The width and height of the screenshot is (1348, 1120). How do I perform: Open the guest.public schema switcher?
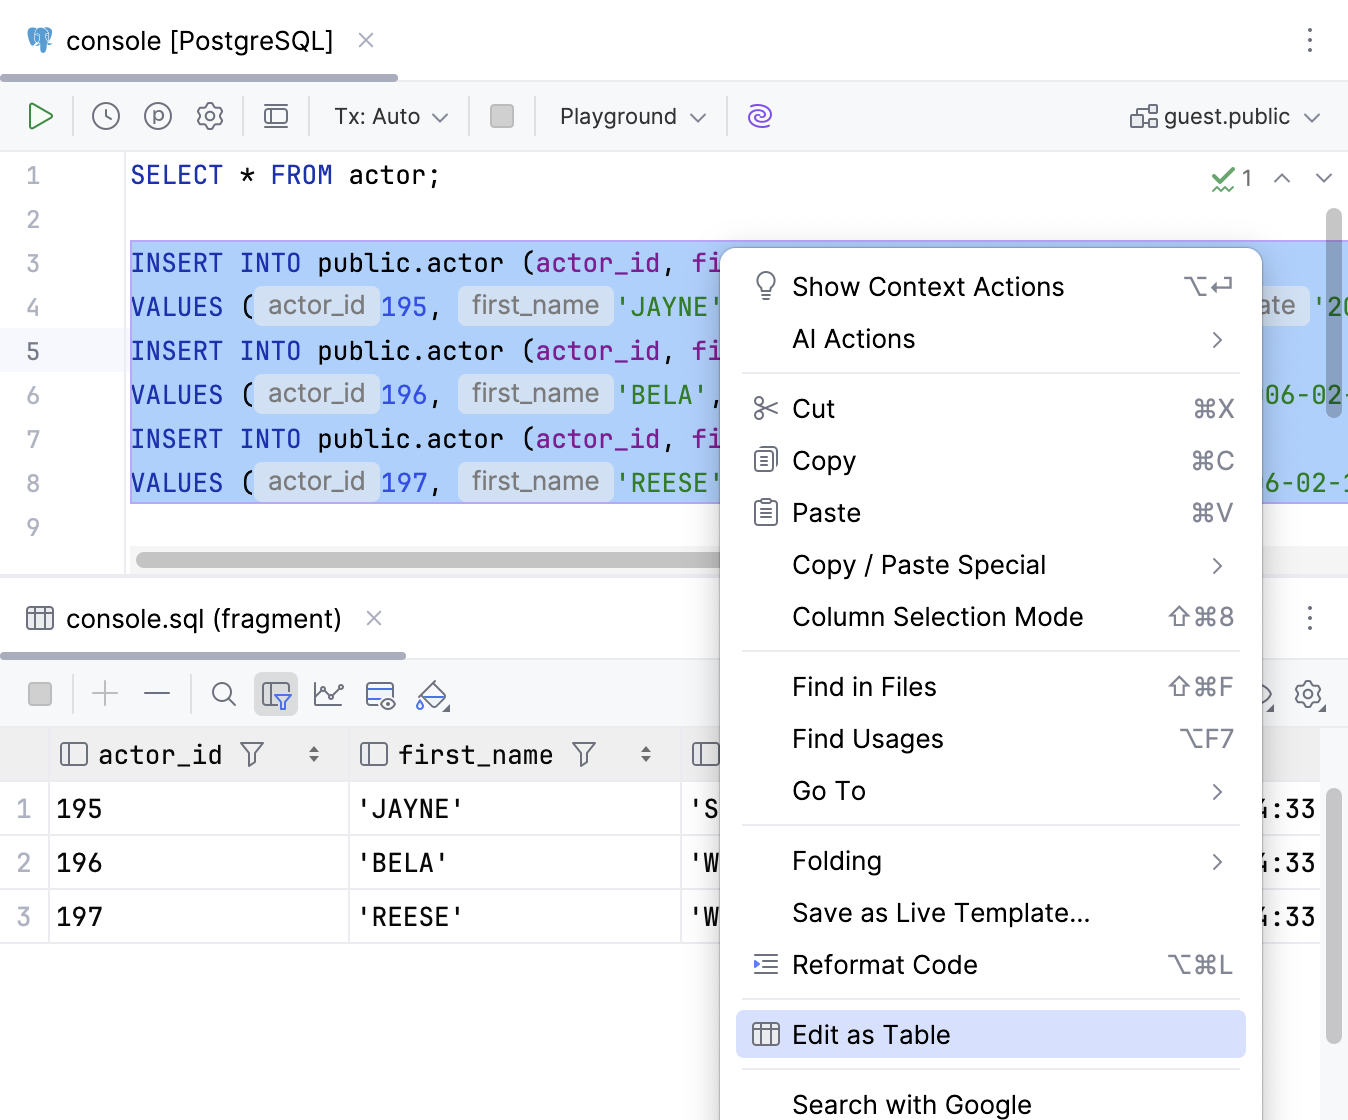pyautogui.click(x=1224, y=116)
